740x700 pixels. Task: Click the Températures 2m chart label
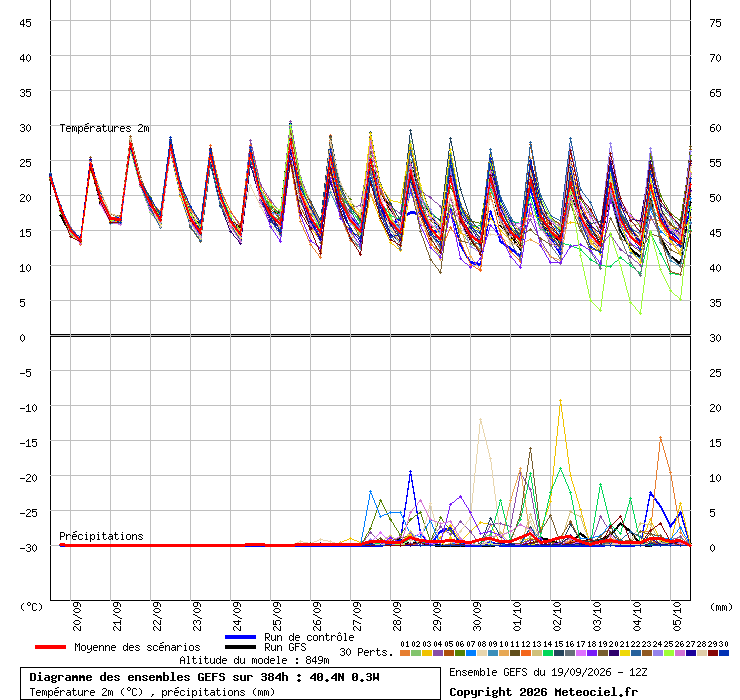(104, 128)
